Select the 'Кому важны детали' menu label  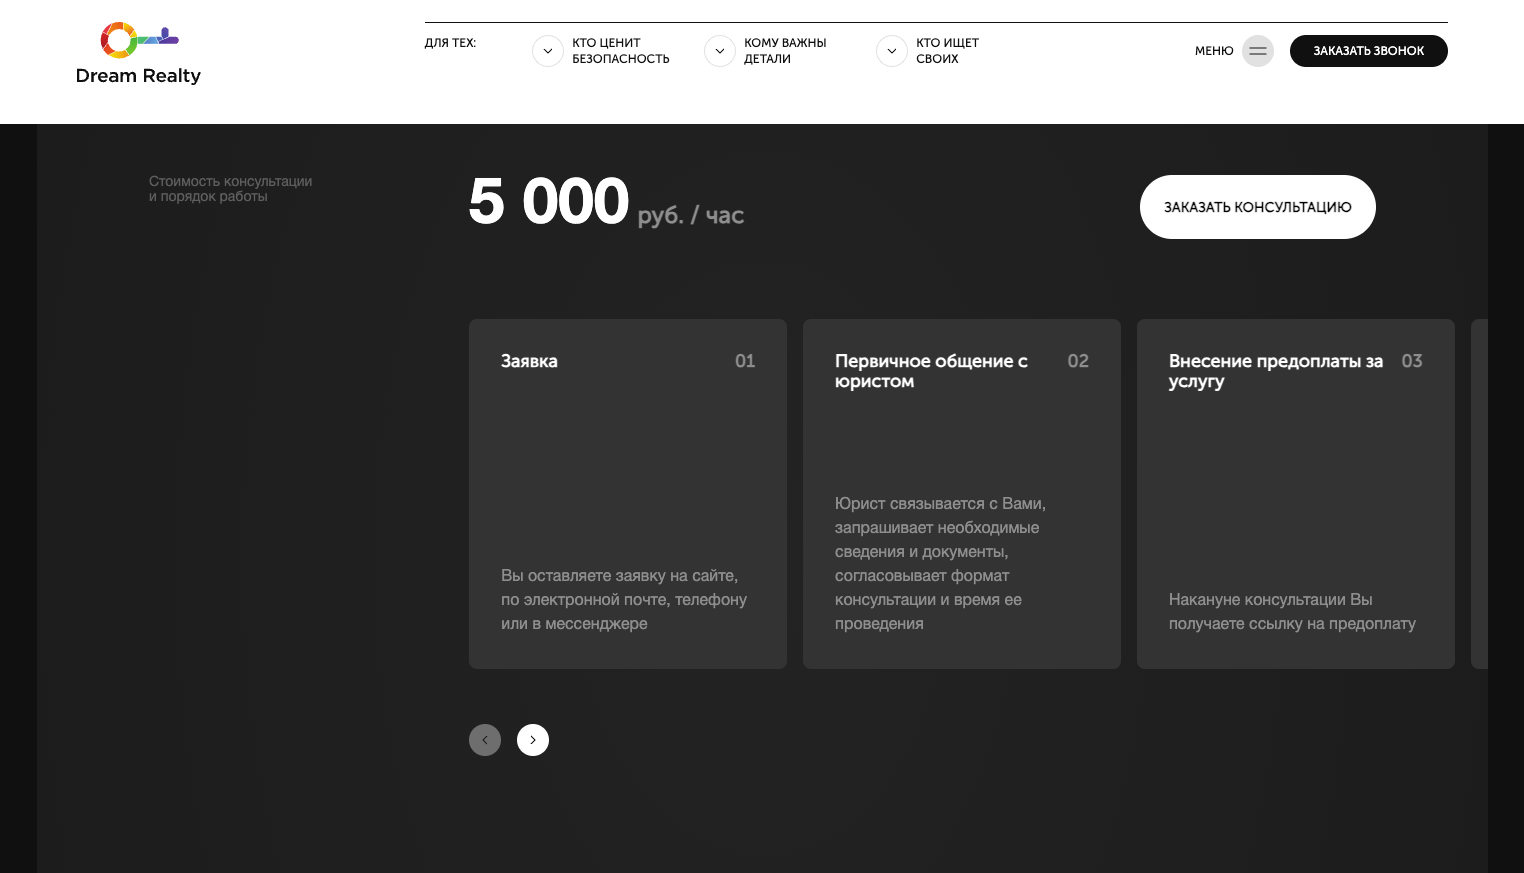784,51
